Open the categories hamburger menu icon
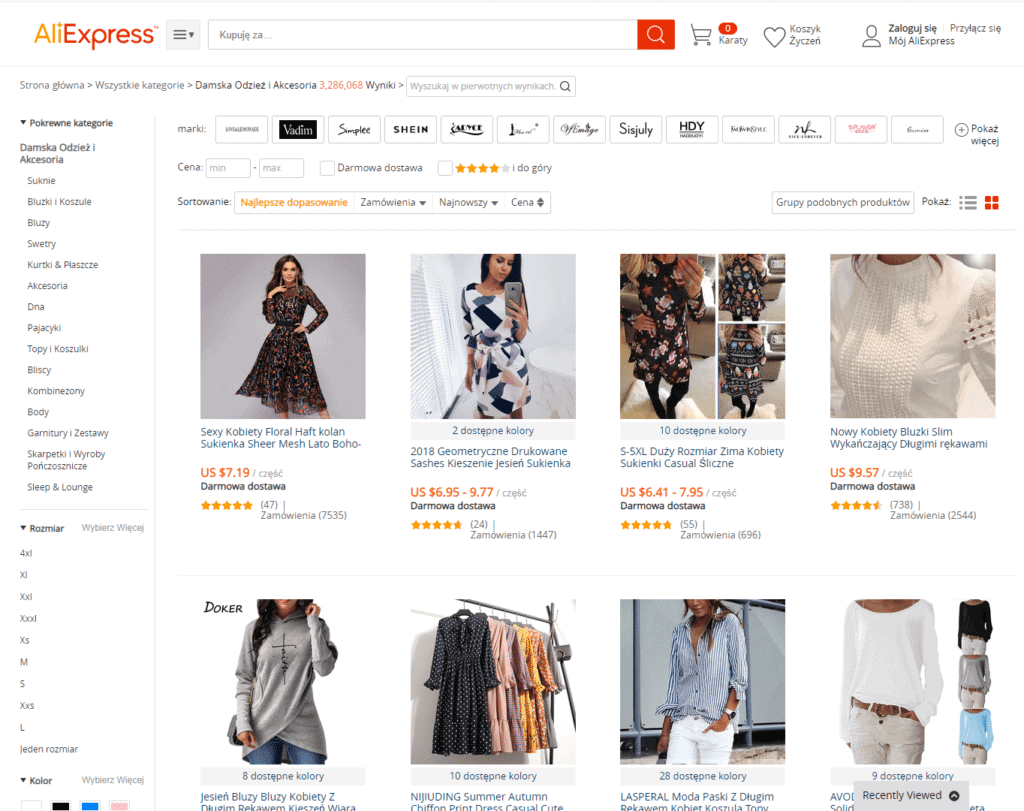 click(180, 33)
